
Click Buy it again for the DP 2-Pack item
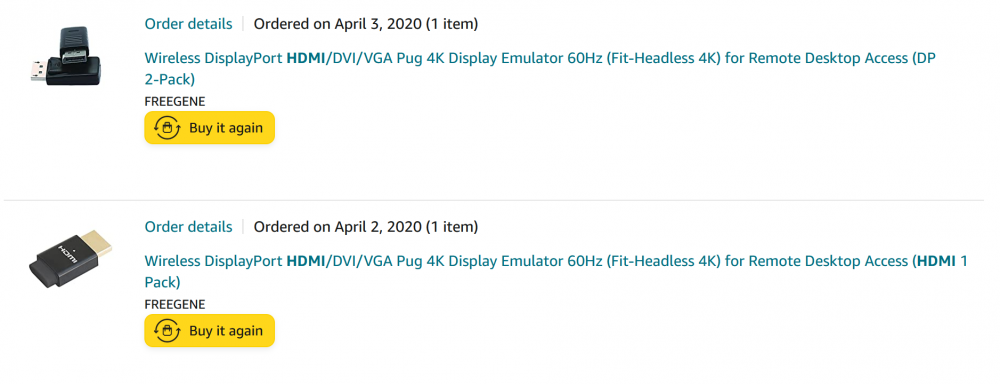coord(209,128)
